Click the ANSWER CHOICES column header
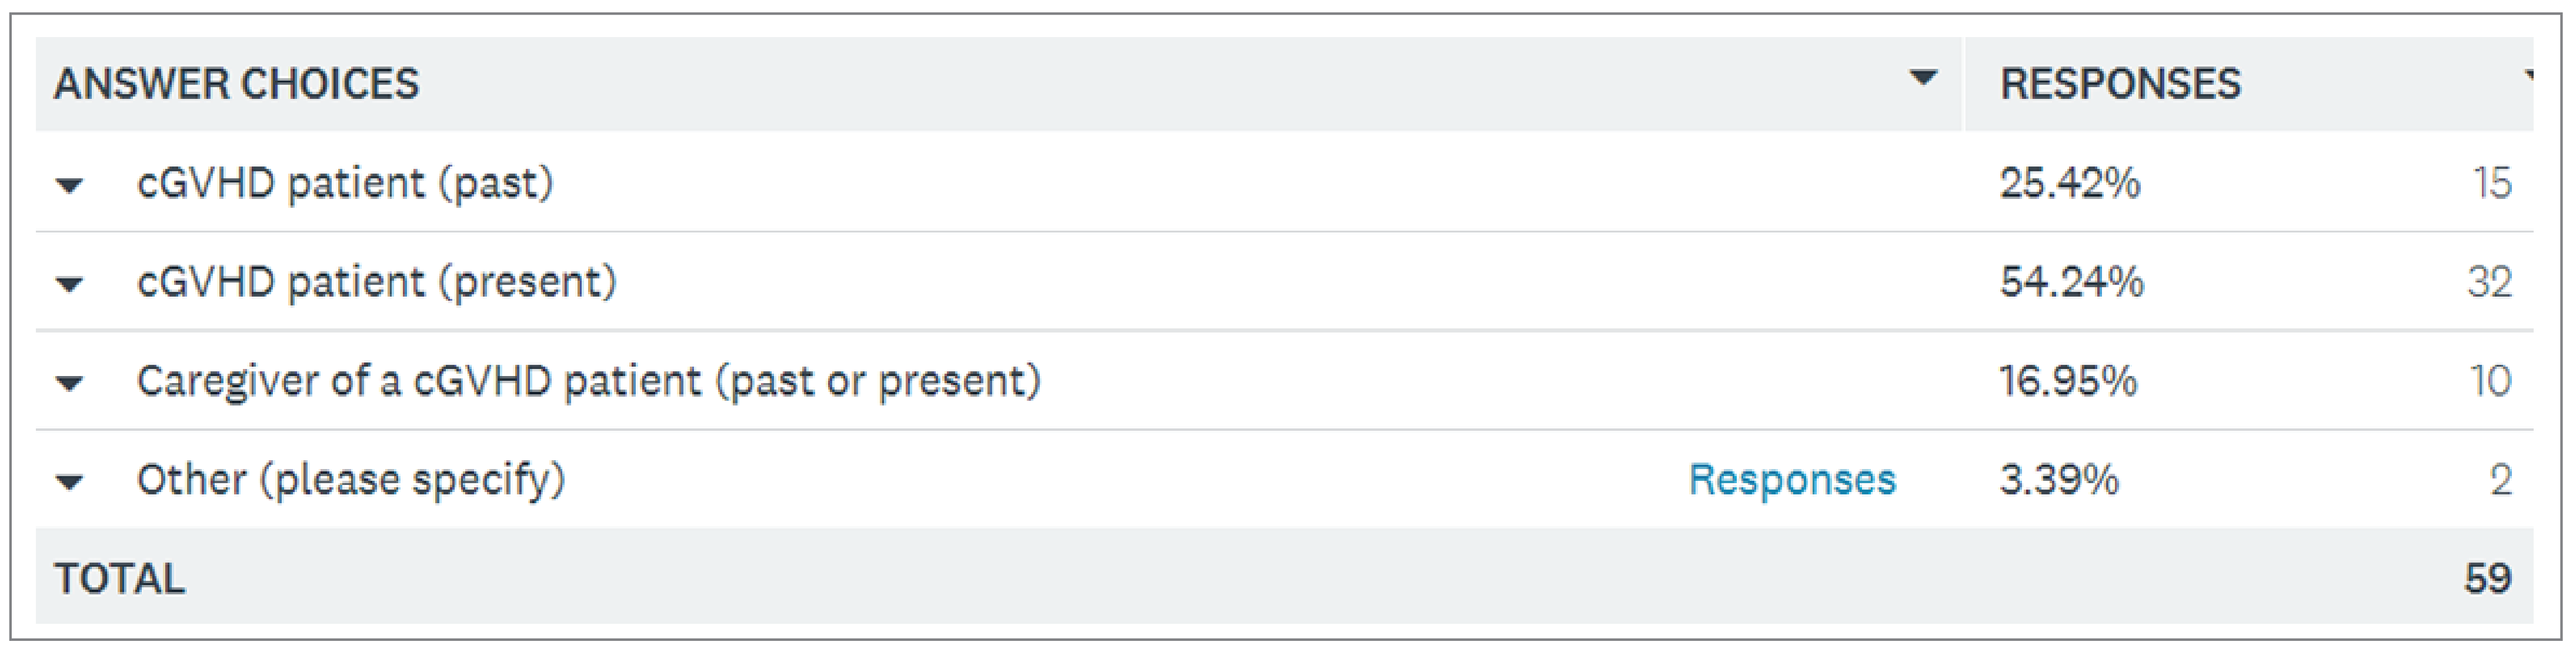2576x655 pixels. (236, 84)
